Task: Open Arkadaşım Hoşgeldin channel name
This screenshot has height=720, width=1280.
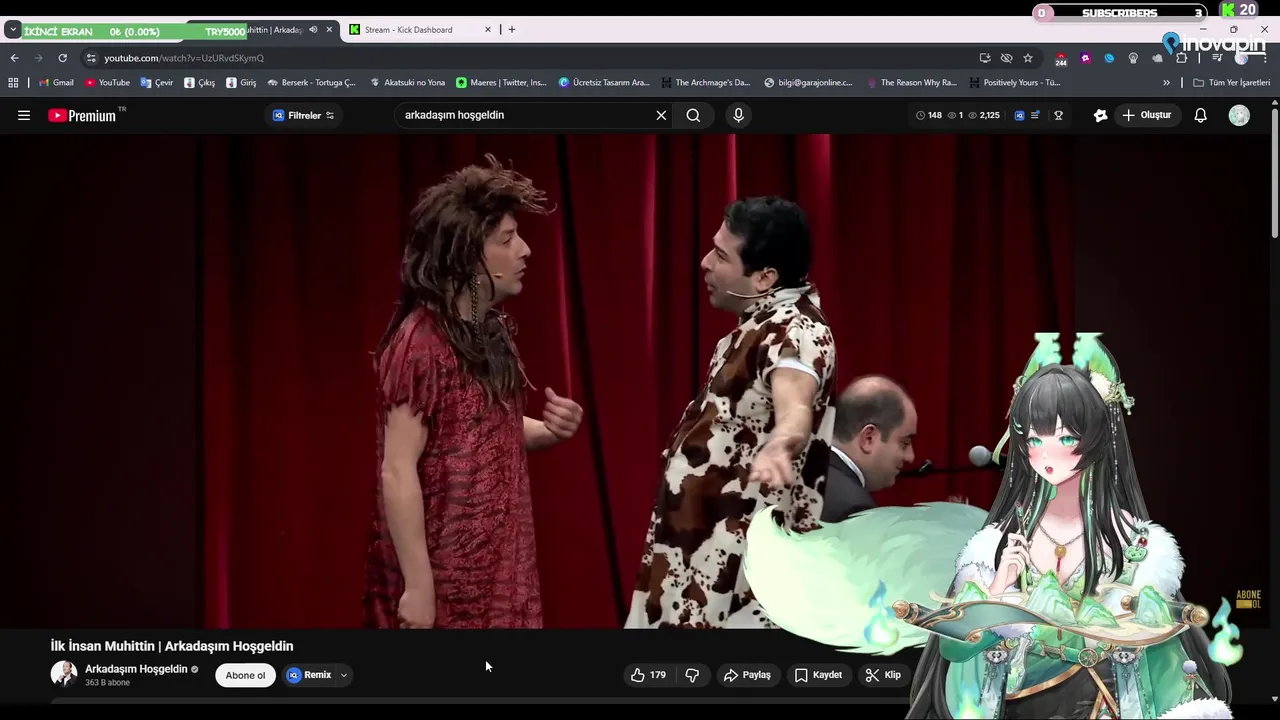Action: tap(136, 669)
